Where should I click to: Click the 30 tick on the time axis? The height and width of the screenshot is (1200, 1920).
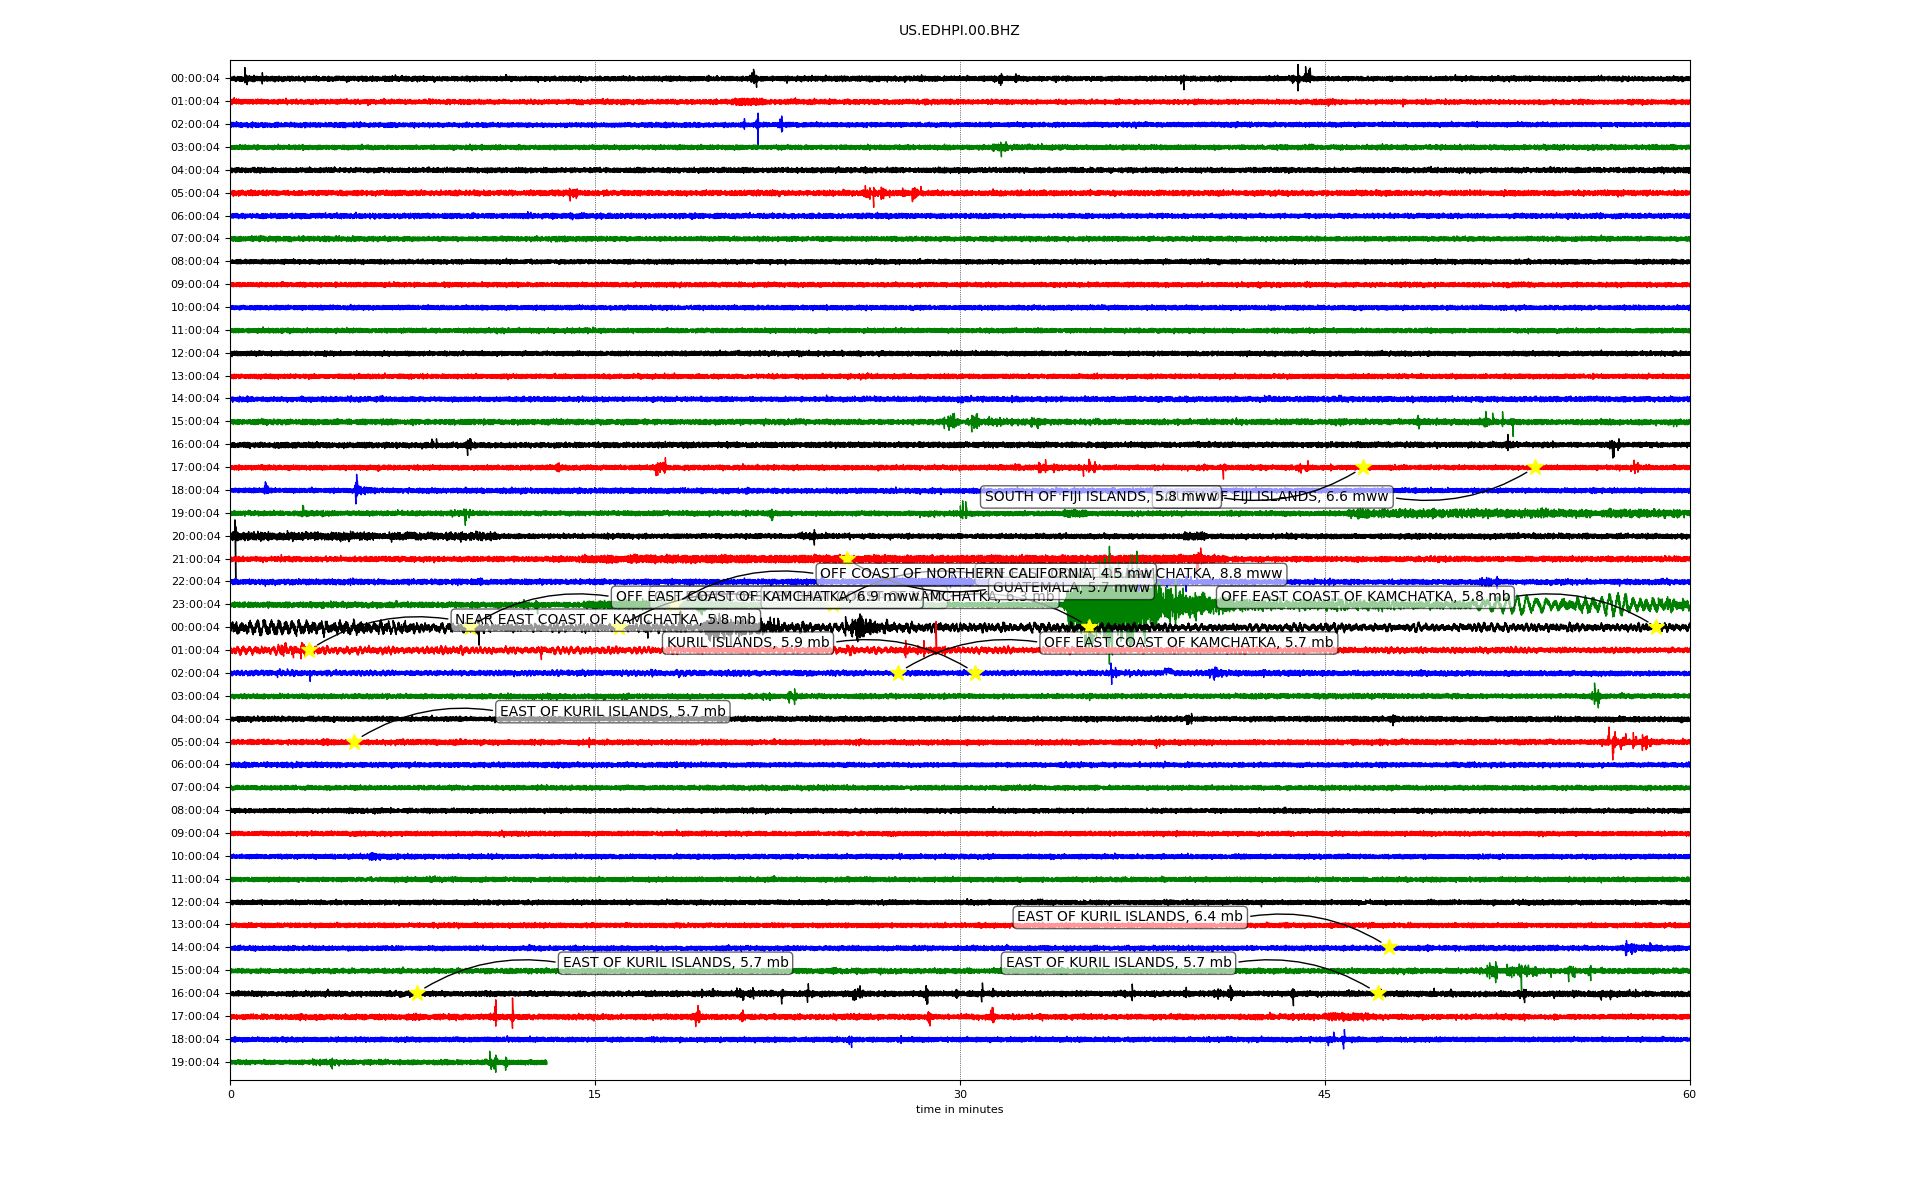coord(960,1094)
